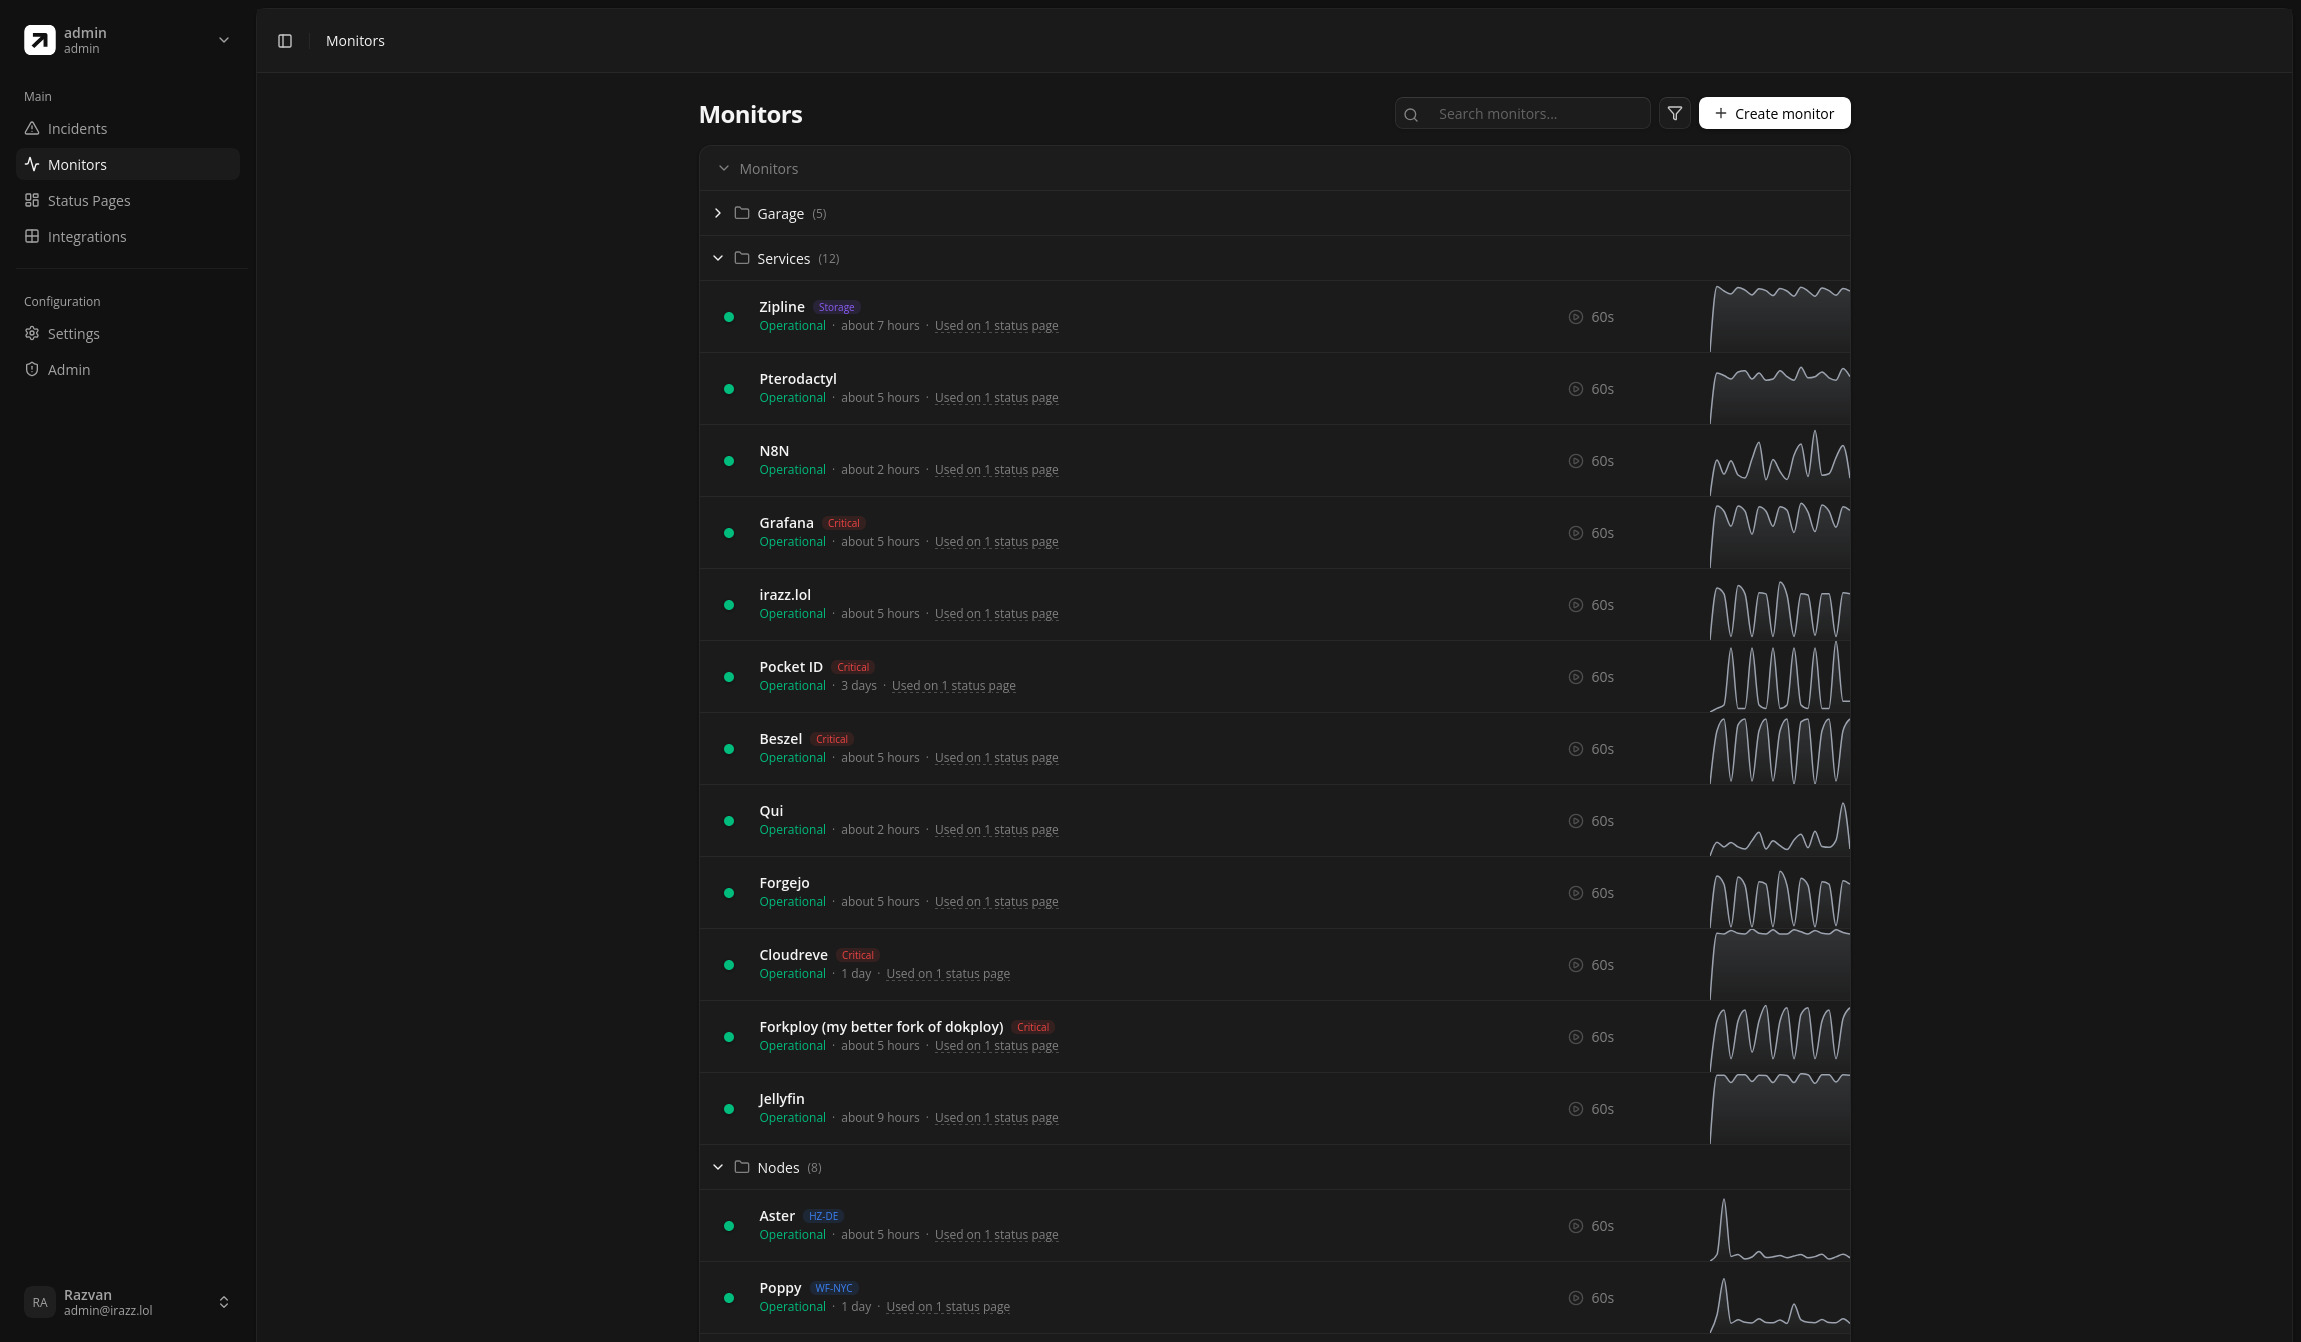Click the Admin shield icon
This screenshot has height=1342, width=2301.
[x=32, y=369]
